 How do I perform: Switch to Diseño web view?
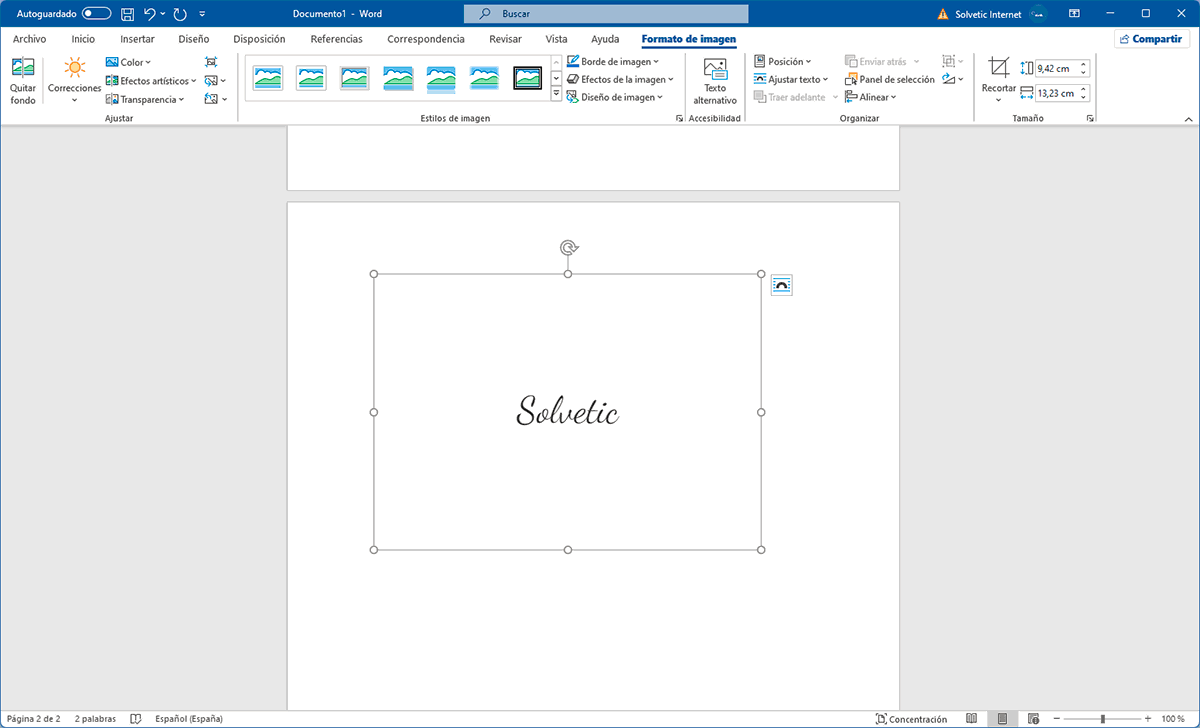tap(1034, 719)
